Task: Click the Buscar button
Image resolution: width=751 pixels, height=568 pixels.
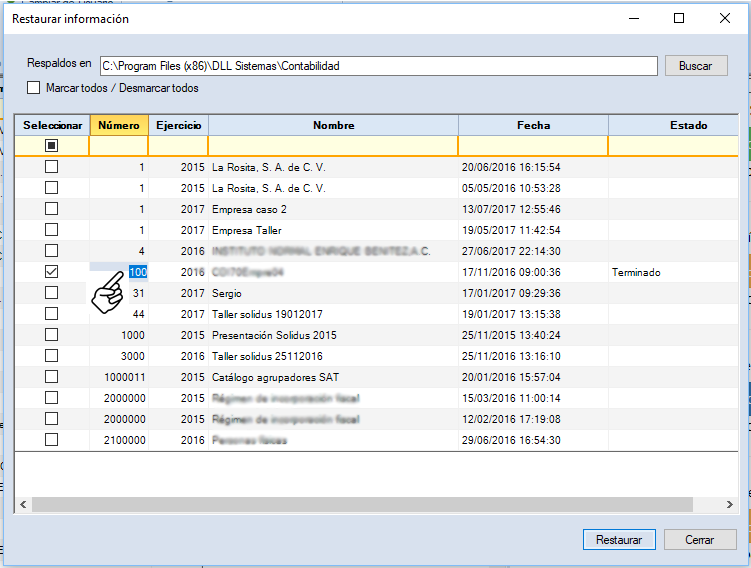Action: click(695, 66)
